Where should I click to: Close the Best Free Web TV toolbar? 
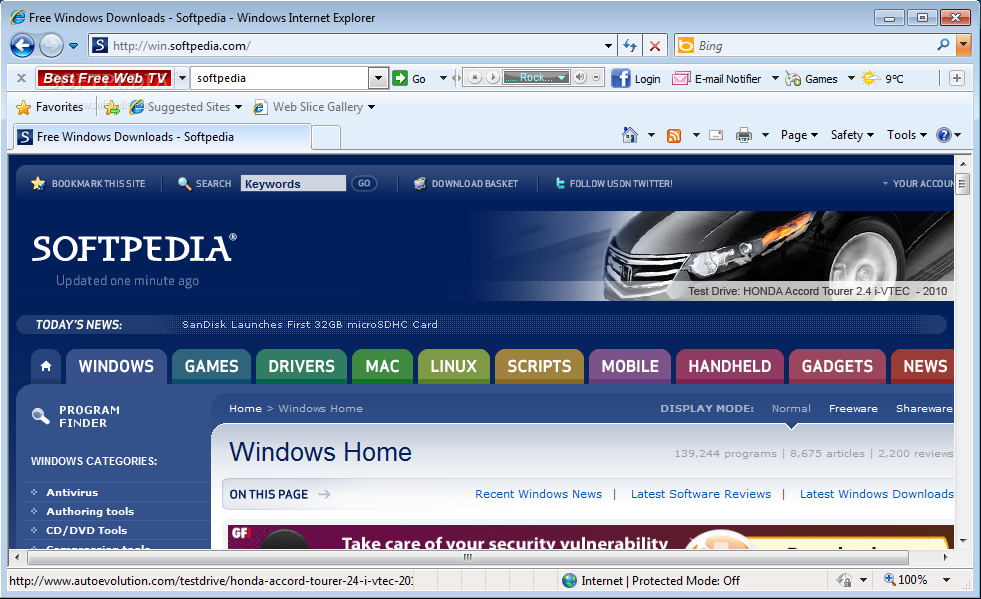click(21, 78)
